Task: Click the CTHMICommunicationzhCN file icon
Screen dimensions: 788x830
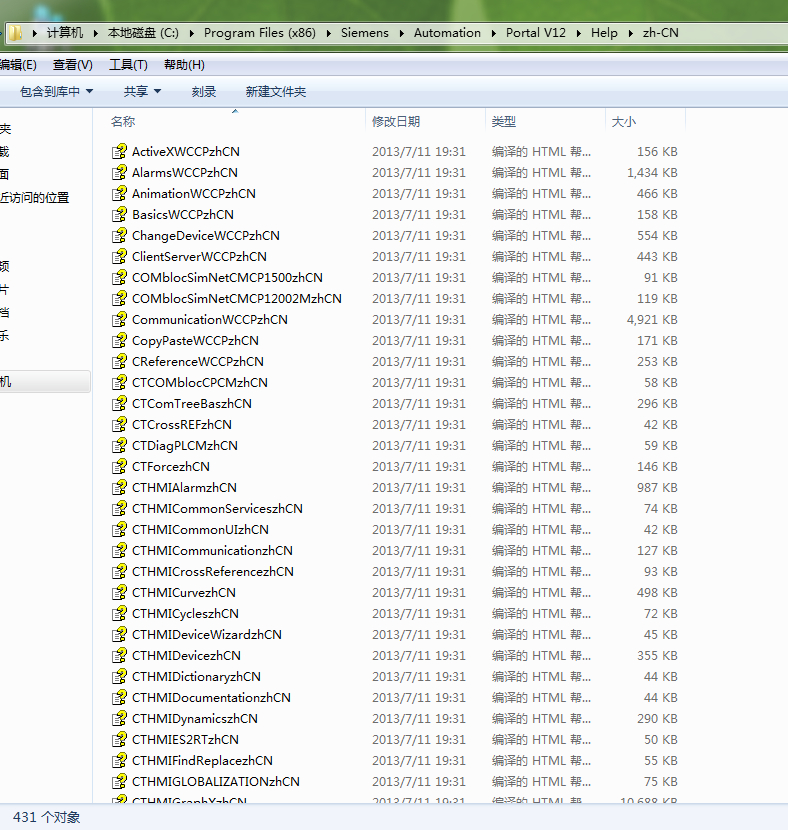Action: 120,551
